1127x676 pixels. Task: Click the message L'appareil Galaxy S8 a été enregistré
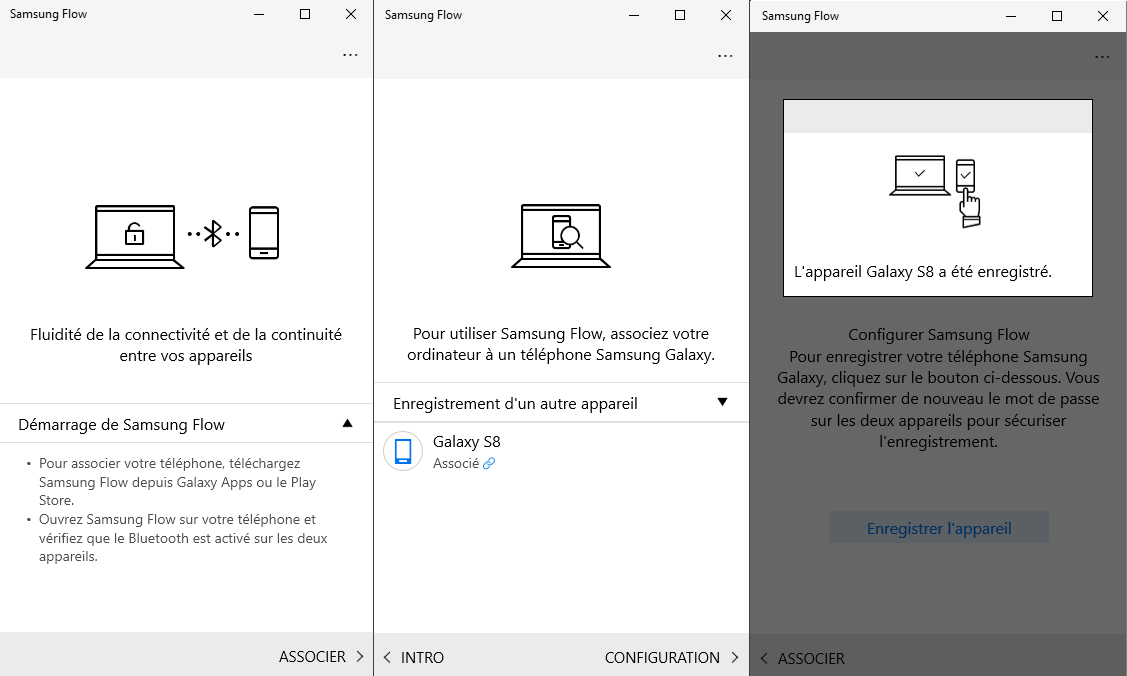(923, 272)
